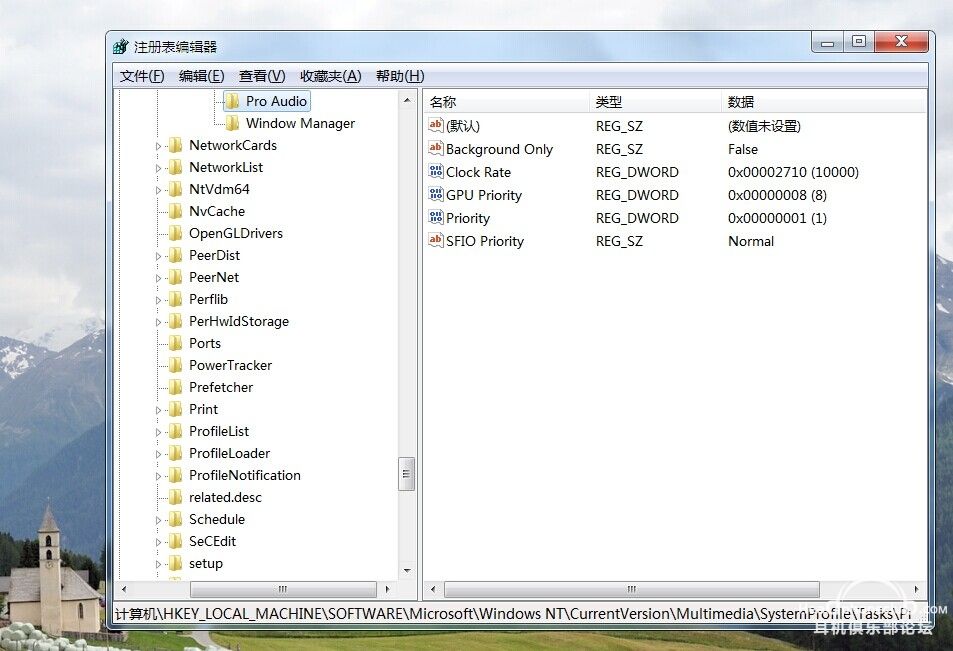Open the 查看(V) menu
The width and height of the screenshot is (953, 651).
[262, 76]
